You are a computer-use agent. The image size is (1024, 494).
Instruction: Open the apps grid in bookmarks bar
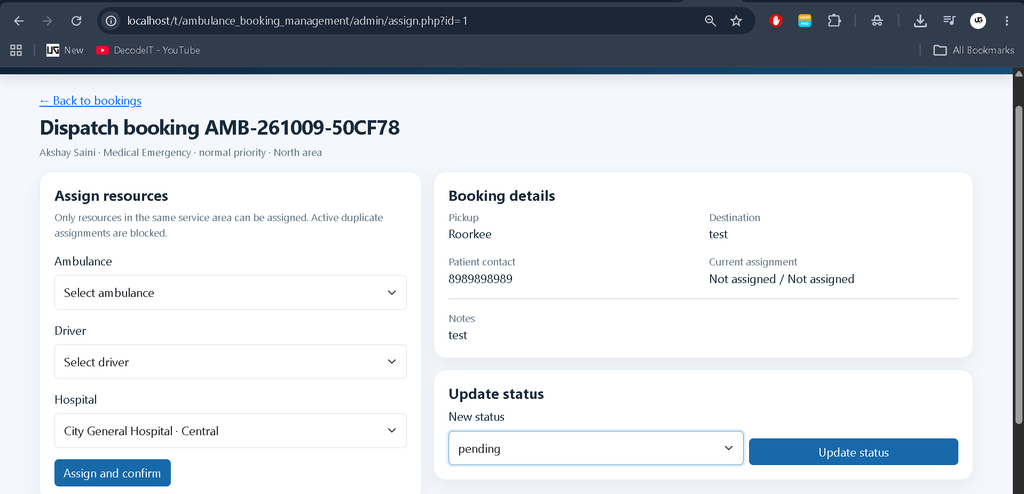(16, 50)
